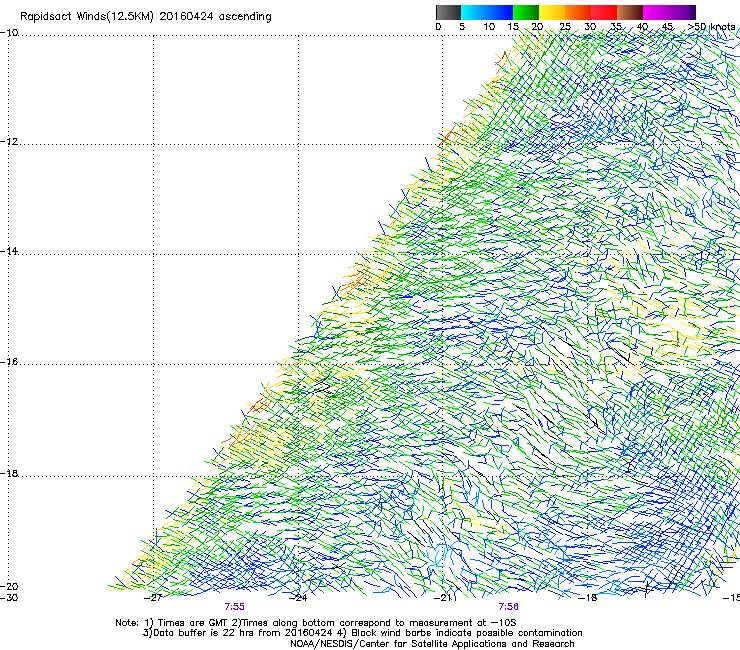Click the '25' label under the legend
Viewport: 740px width, 650px height.
565,26
